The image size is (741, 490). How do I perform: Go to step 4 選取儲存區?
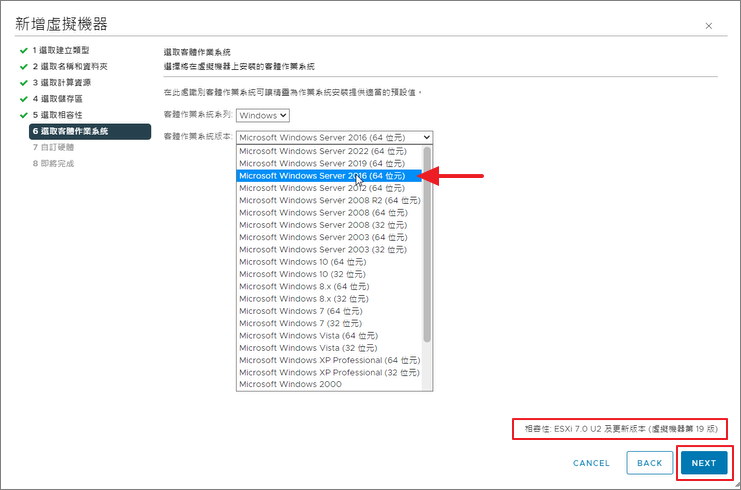(x=57, y=99)
